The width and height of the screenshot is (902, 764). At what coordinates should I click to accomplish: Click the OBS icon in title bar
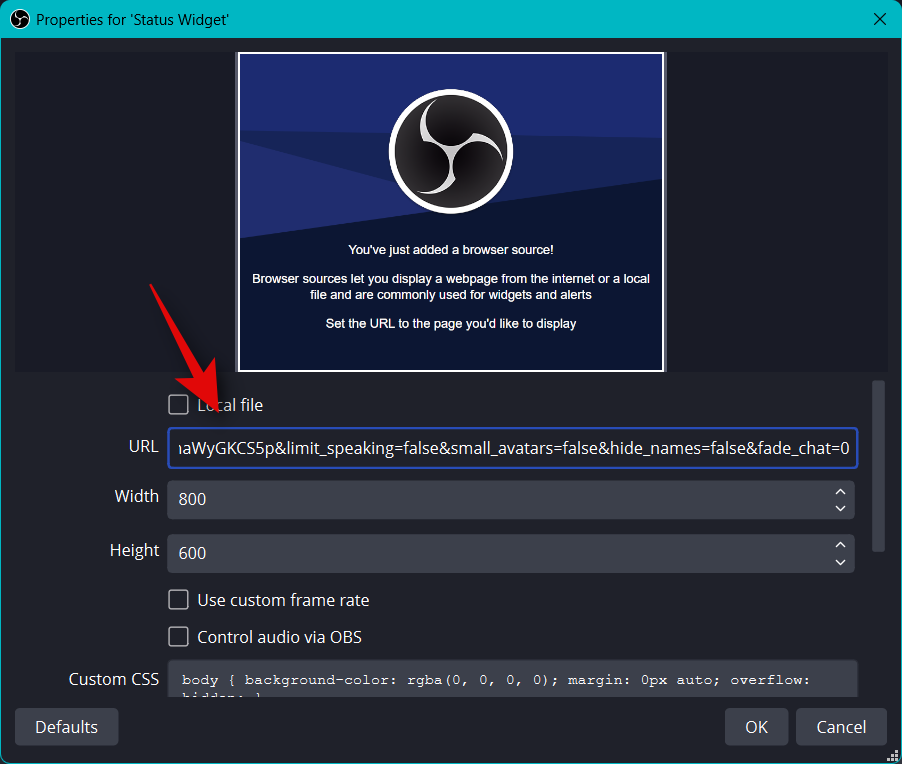click(x=19, y=19)
